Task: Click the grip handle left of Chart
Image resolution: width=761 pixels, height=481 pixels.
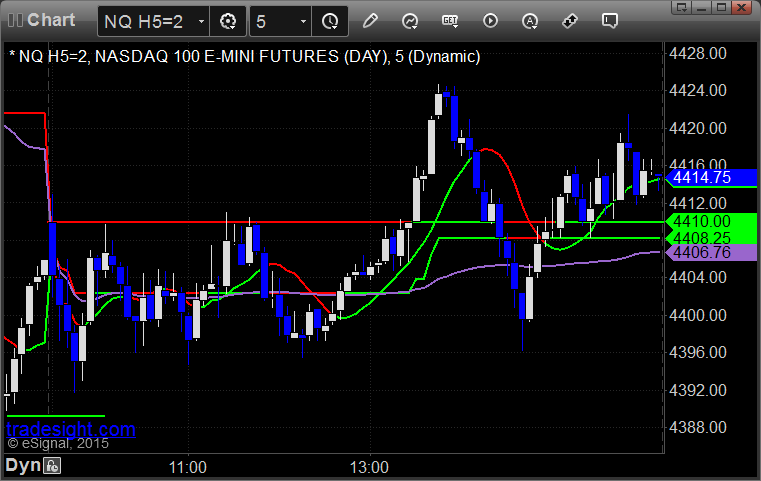Action: click(x=15, y=20)
